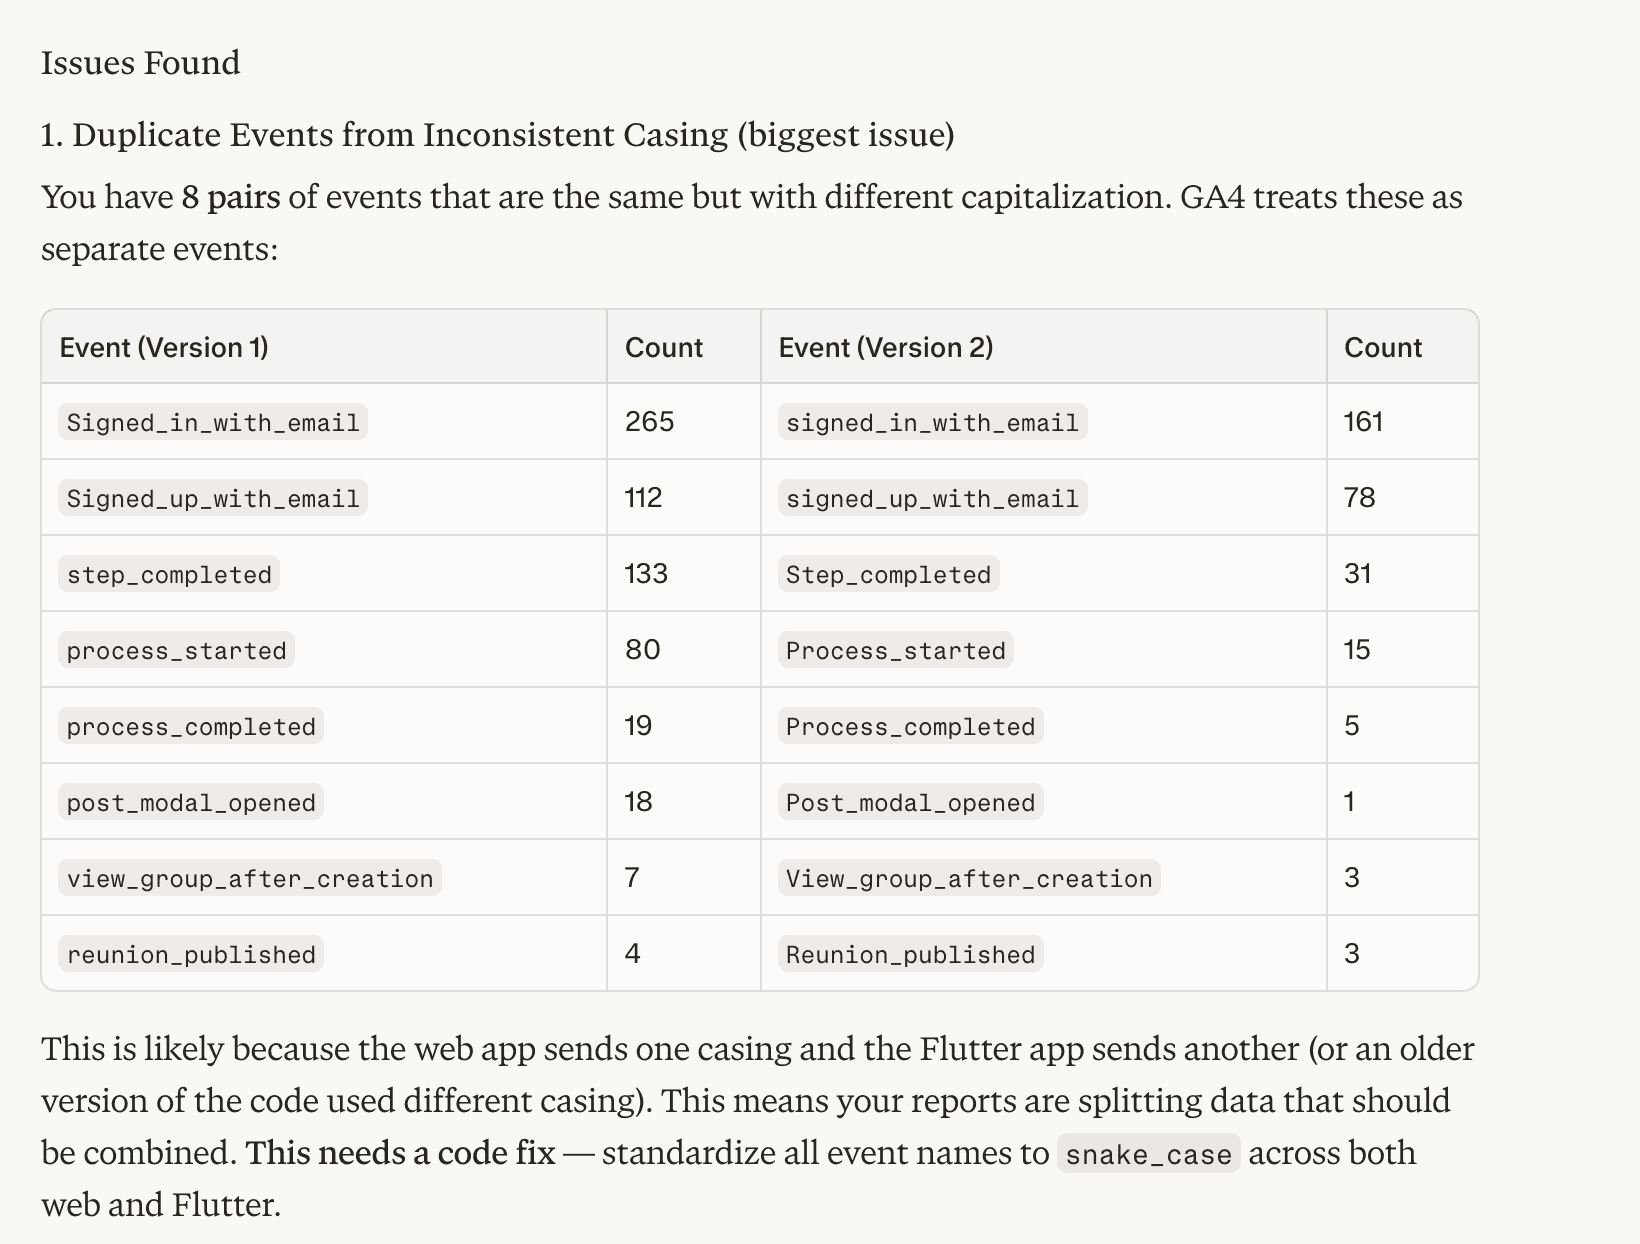Click the inline snake_case code text
The width and height of the screenshot is (1640, 1244).
pos(1148,1154)
